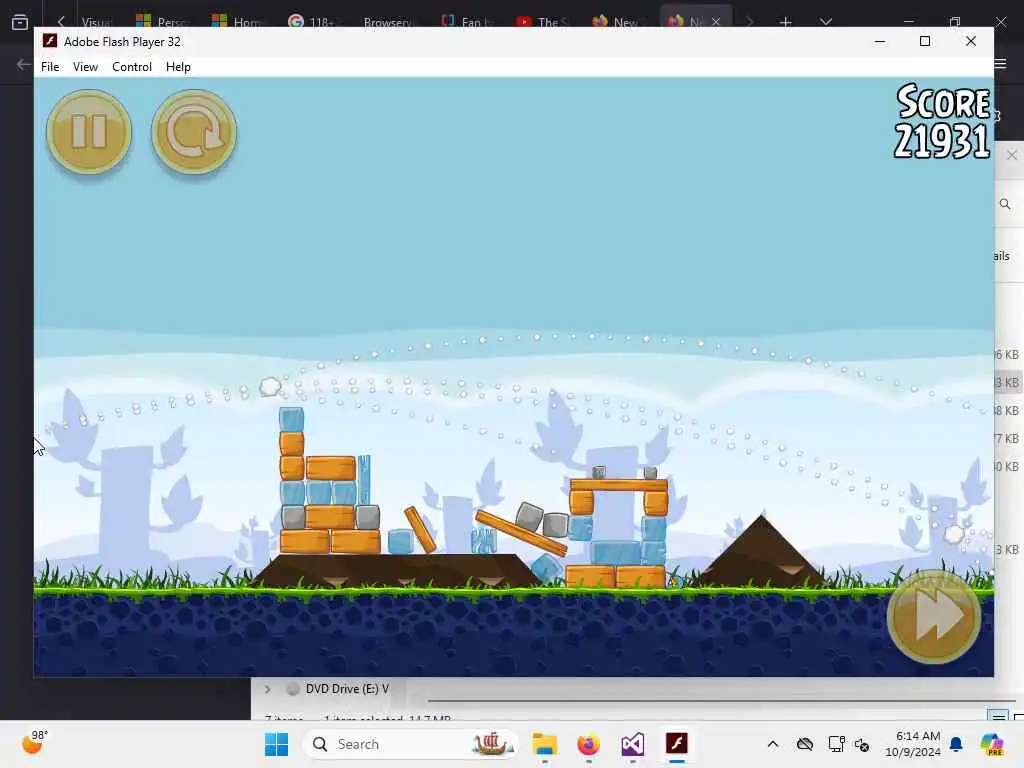Click the display/network tray icon
The height and width of the screenshot is (768, 1024).
point(836,744)
